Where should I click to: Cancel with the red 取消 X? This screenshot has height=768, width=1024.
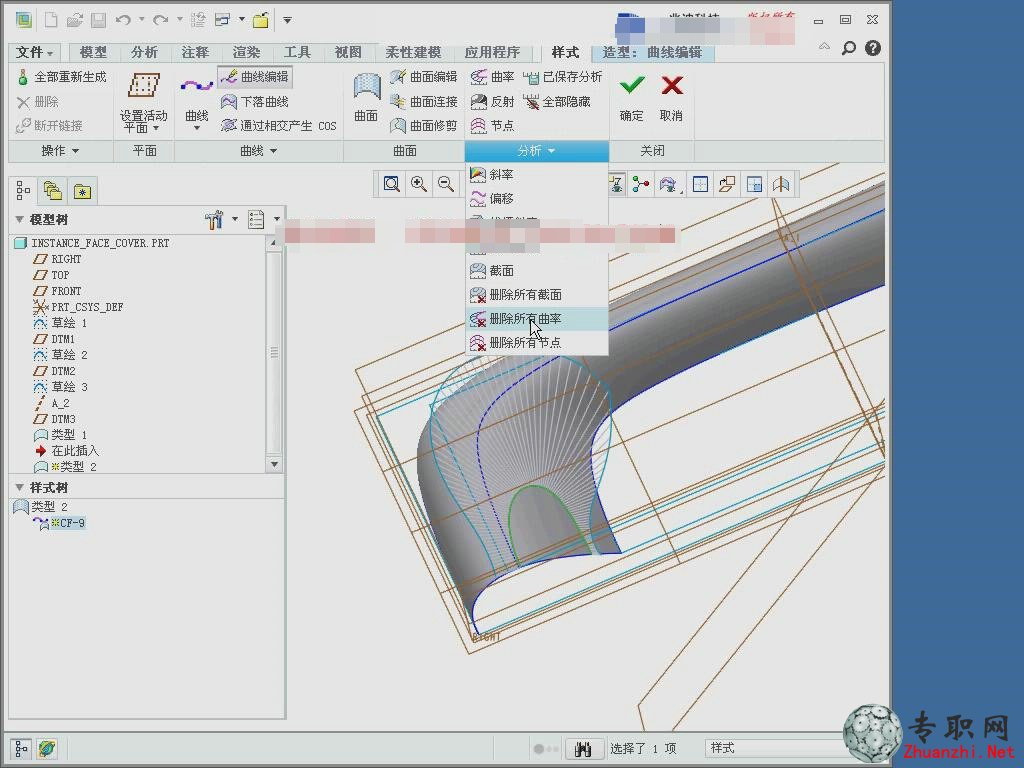pyautogui.click(x=671, y=98)
